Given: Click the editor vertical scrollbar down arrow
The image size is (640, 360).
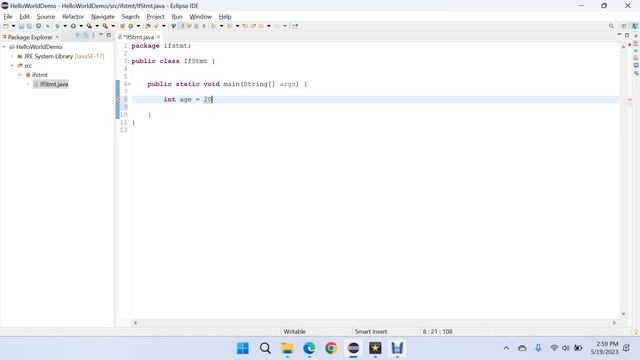Looking at the screenshot, I should [623, 314].
